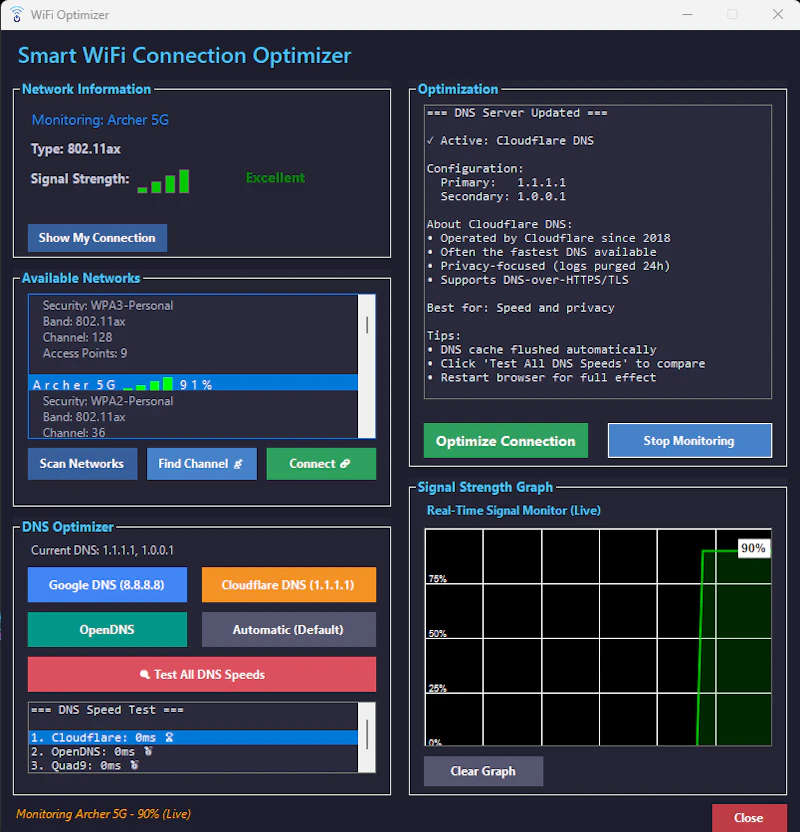Reset DNS to Automatic (Default)

[x=289, y=630]
